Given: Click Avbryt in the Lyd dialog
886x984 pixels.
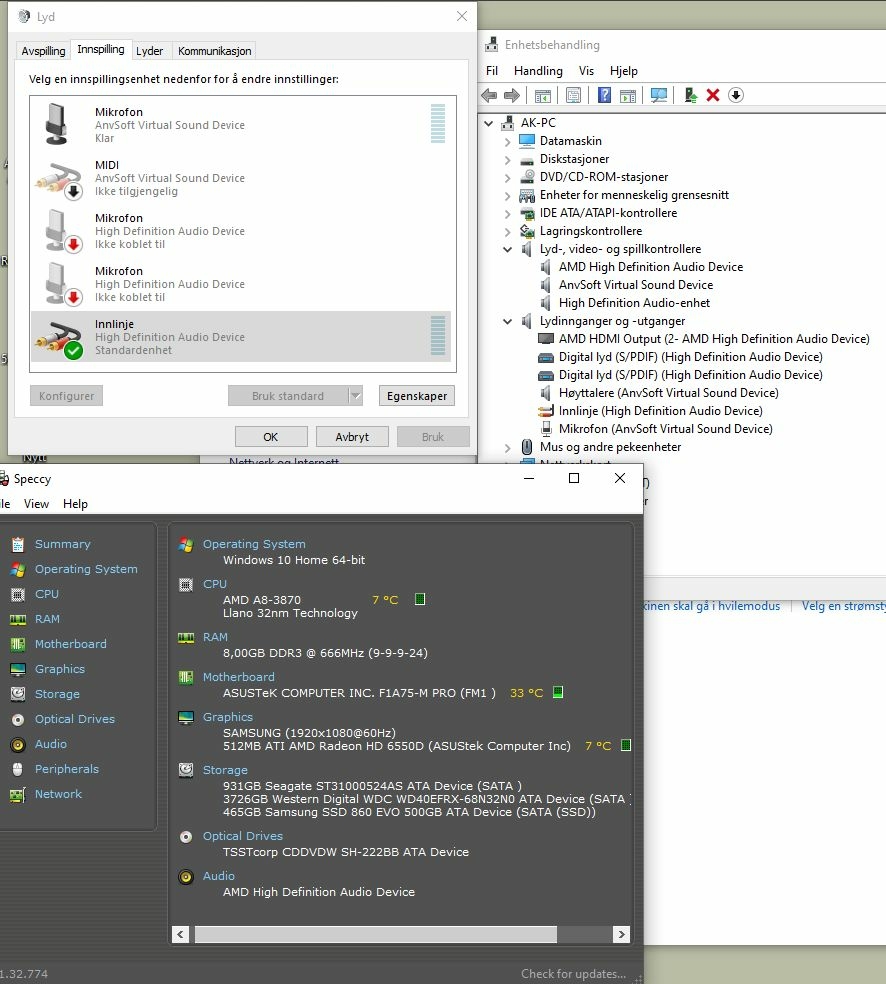Looking at the screenshot, I should coord(352,437).
